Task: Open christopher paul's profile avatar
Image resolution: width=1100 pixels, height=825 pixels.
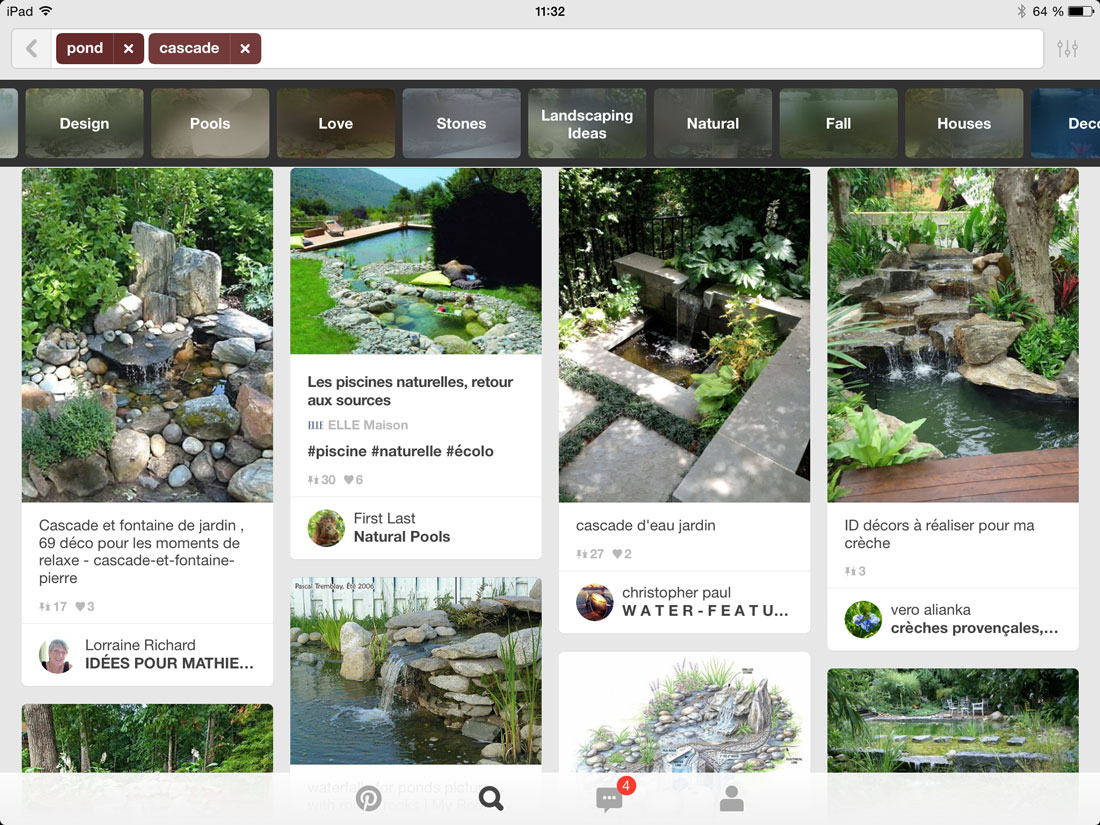Action: (595, 602)
